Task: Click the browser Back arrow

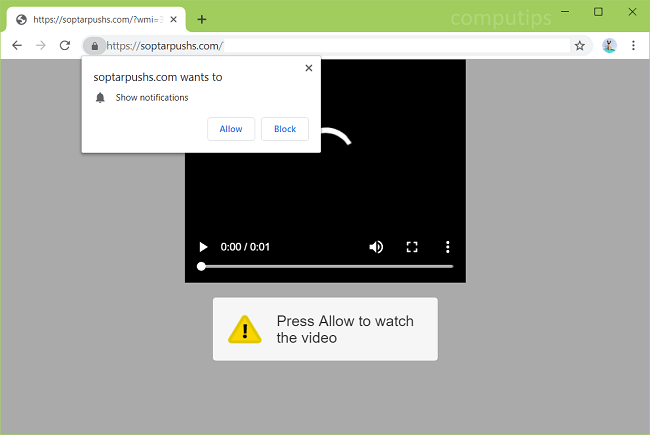Action: click(17, 45)
